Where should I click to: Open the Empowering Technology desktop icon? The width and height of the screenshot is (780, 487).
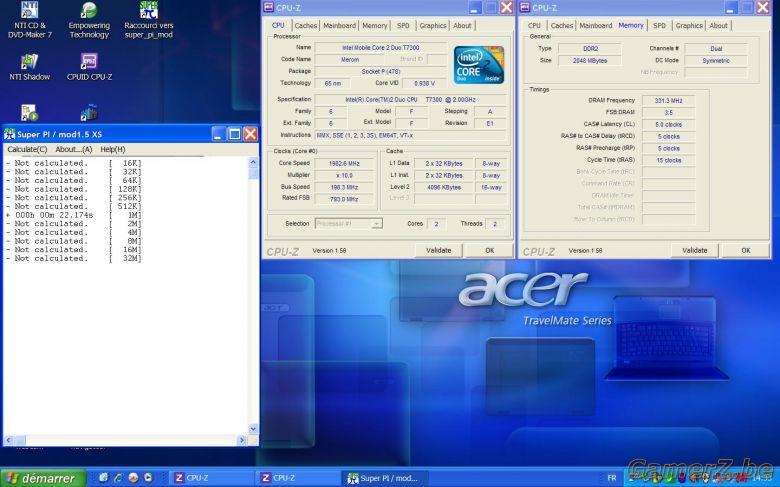89,20
